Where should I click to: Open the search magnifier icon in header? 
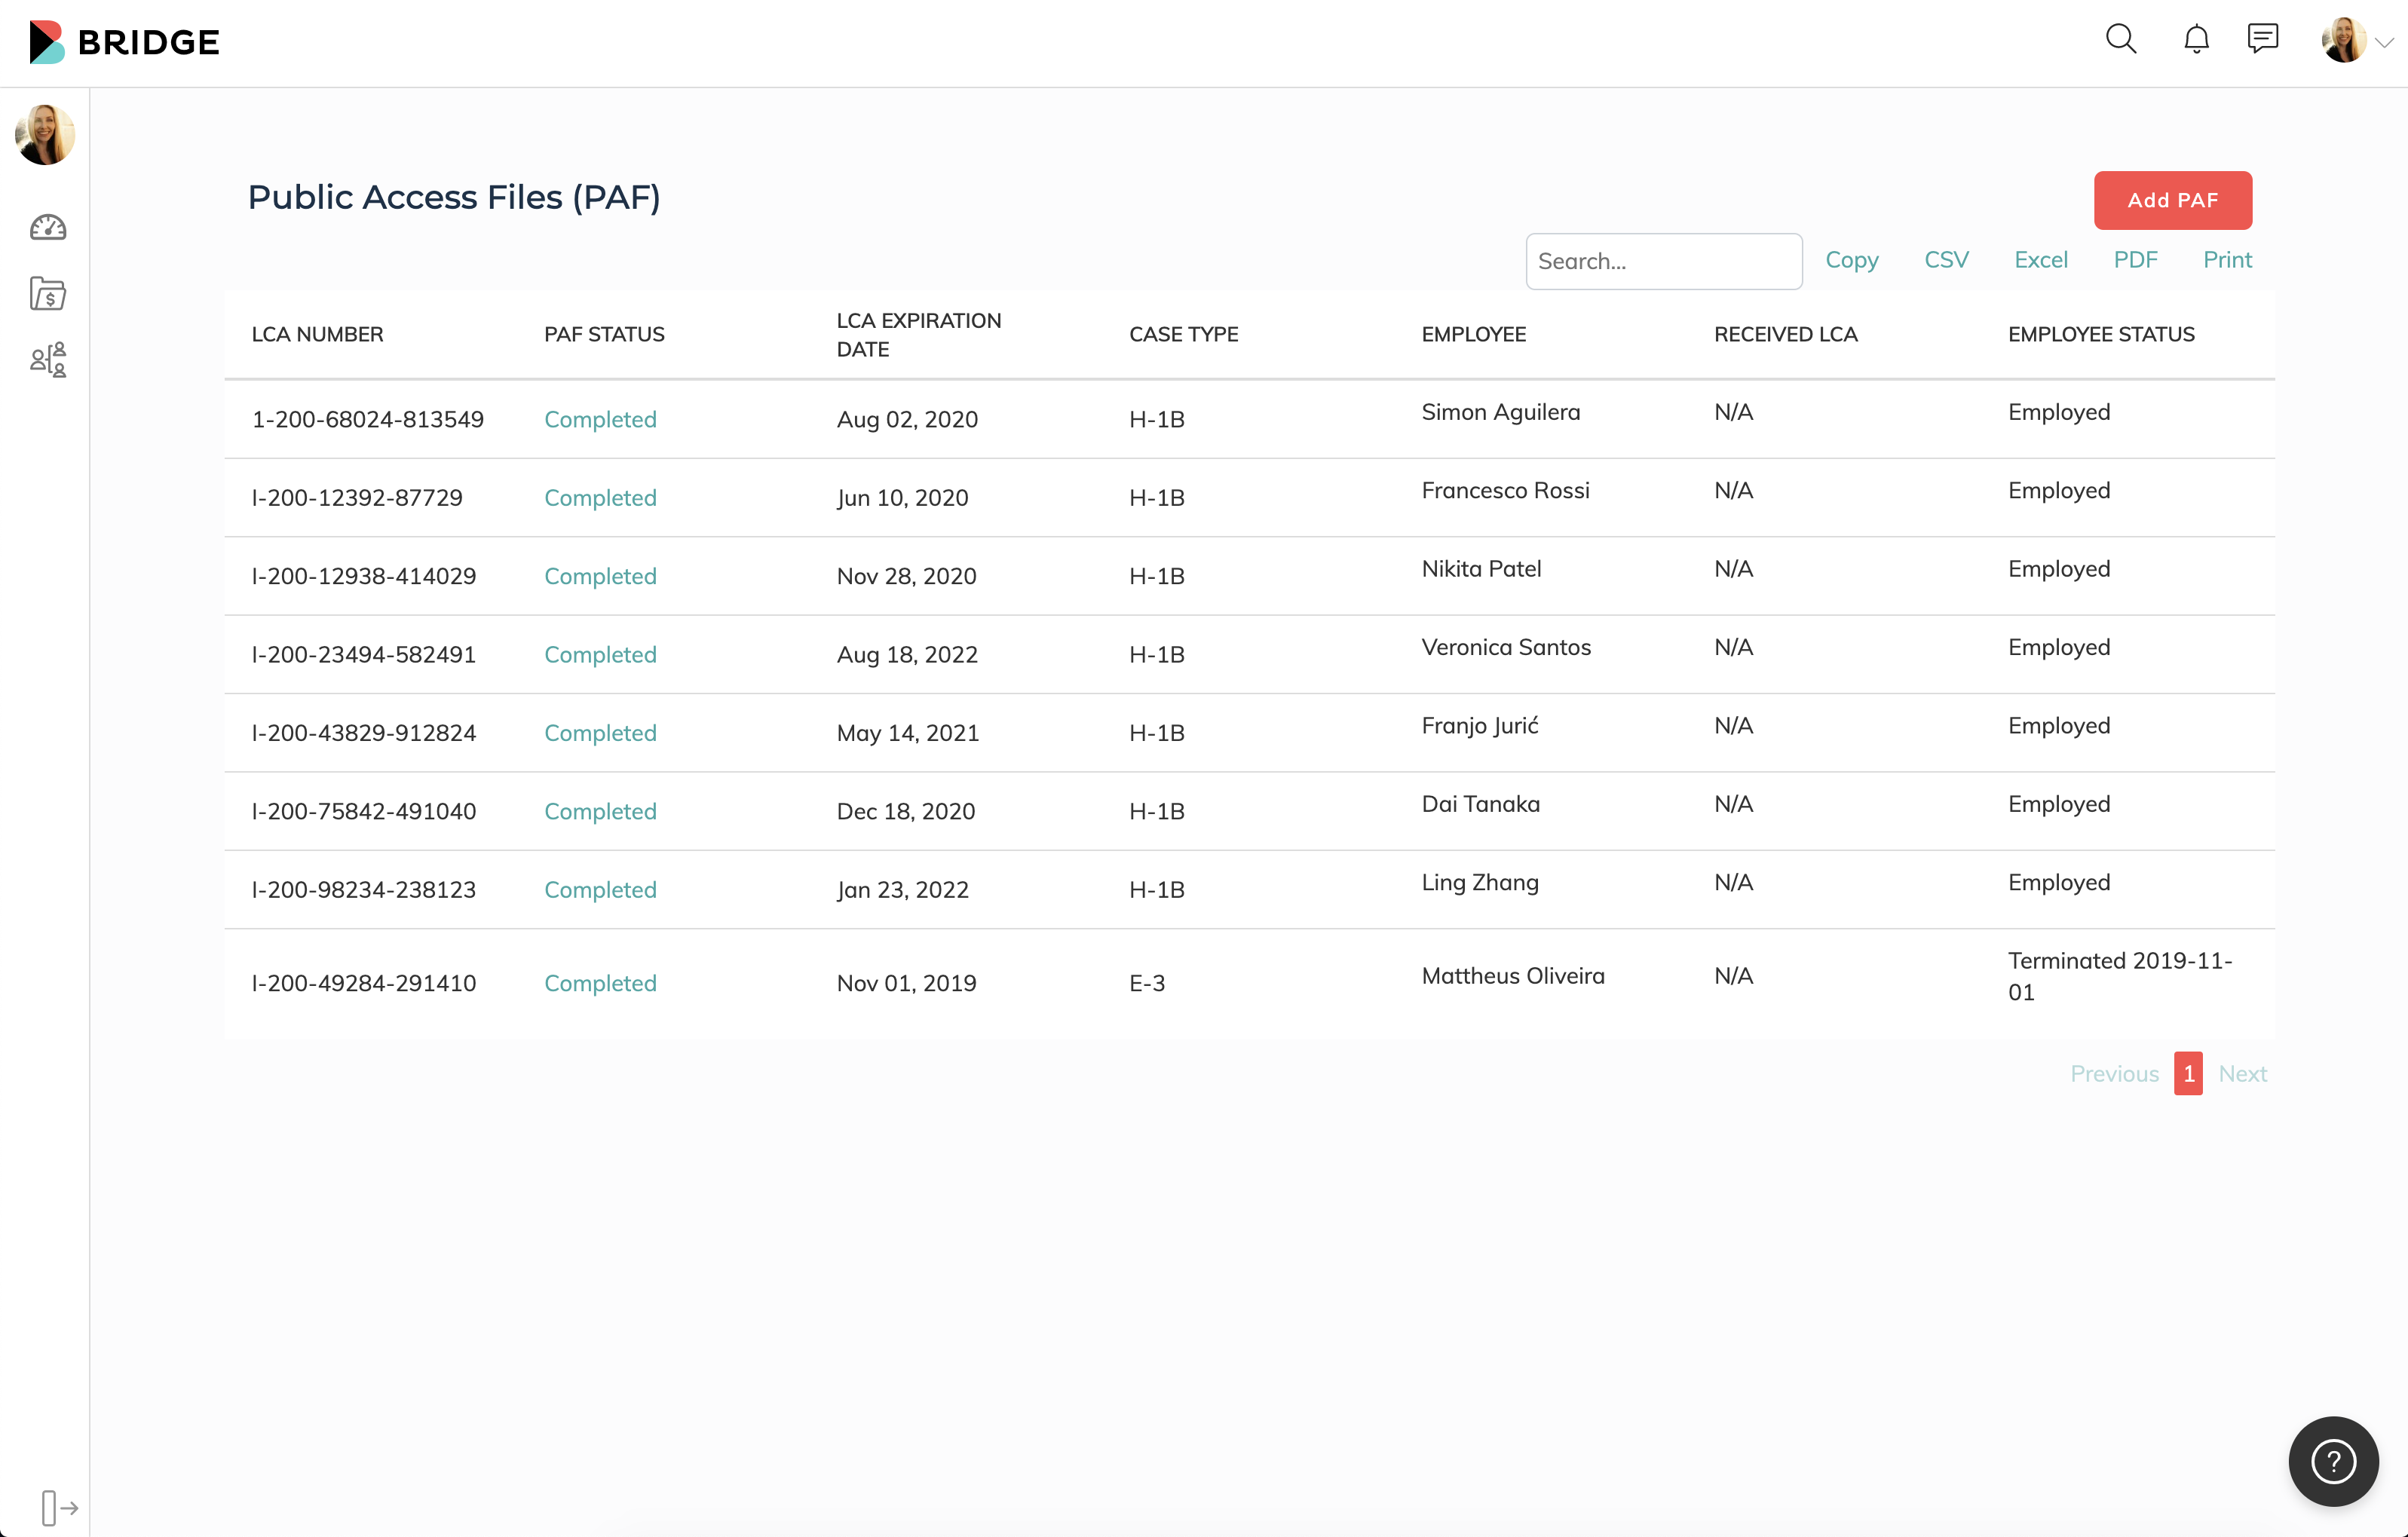coord(2120,40)
